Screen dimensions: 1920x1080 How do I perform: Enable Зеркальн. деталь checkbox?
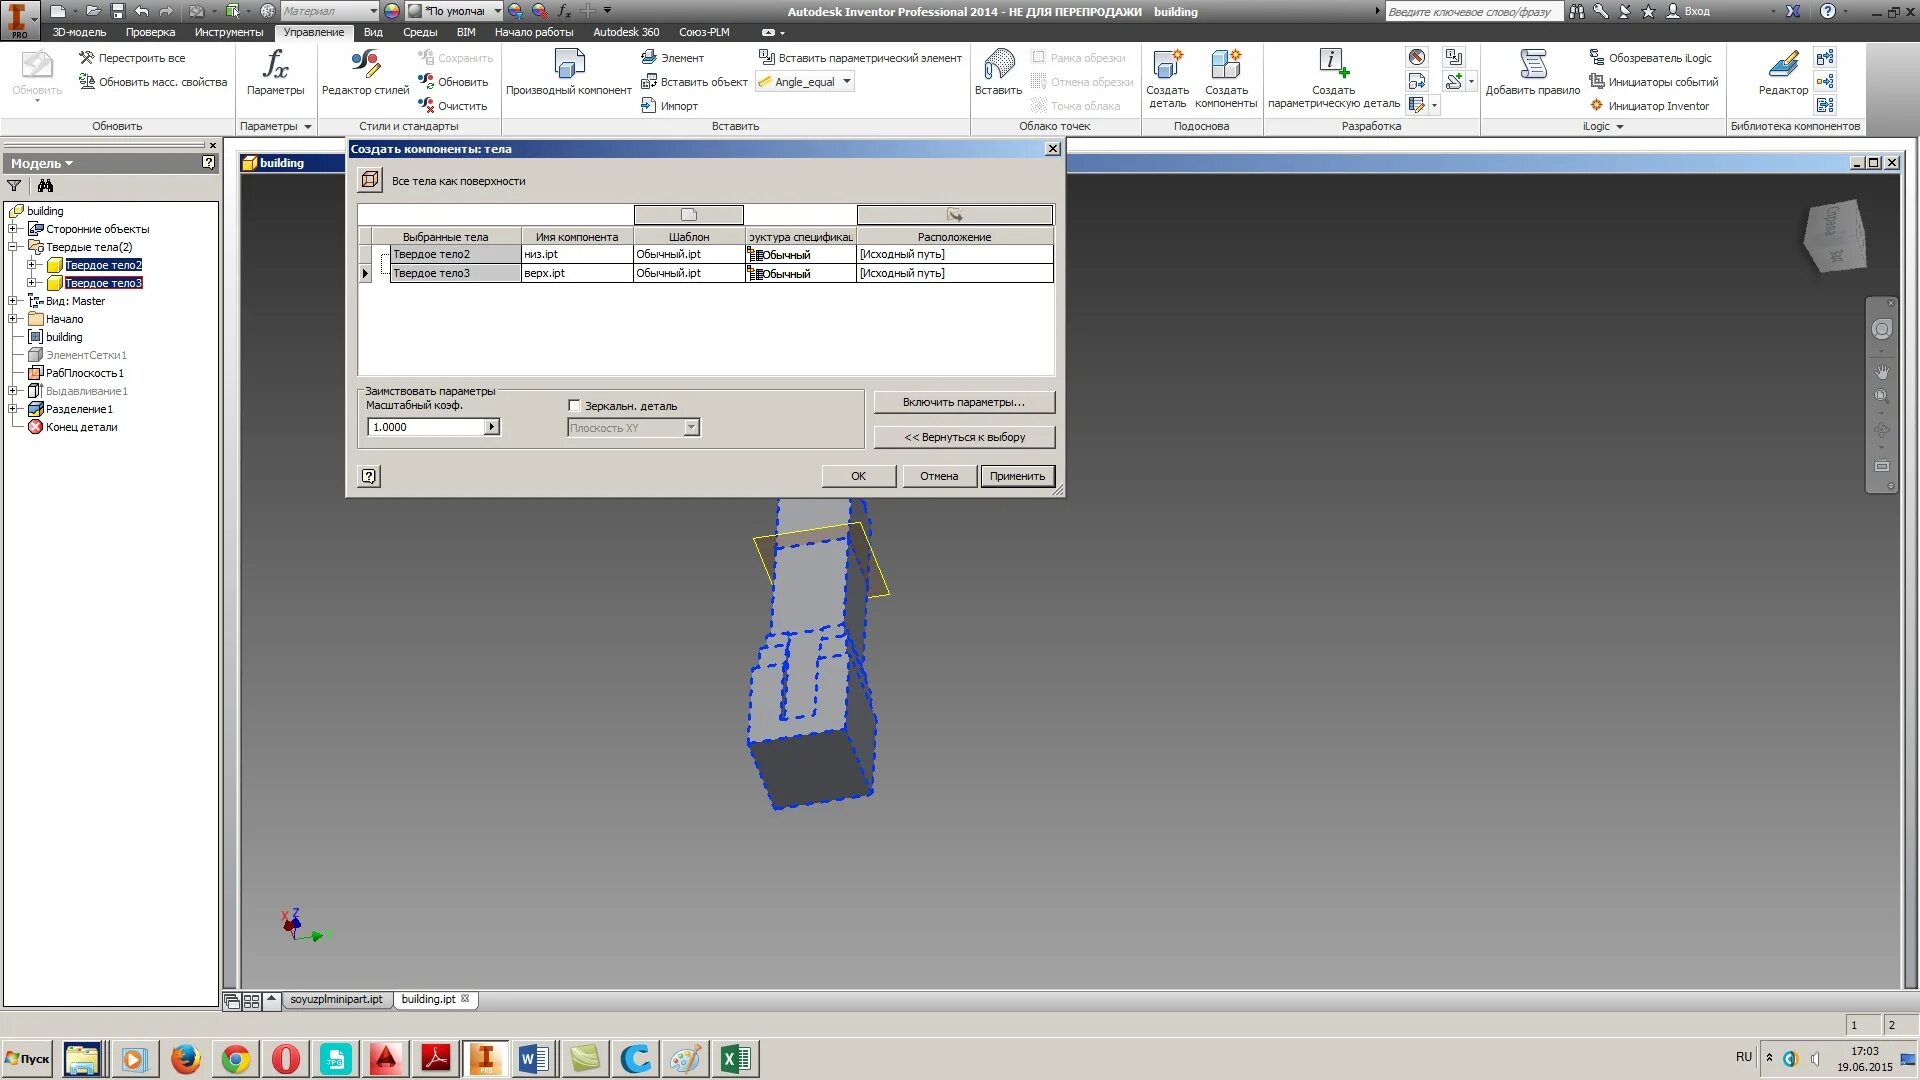574,405
